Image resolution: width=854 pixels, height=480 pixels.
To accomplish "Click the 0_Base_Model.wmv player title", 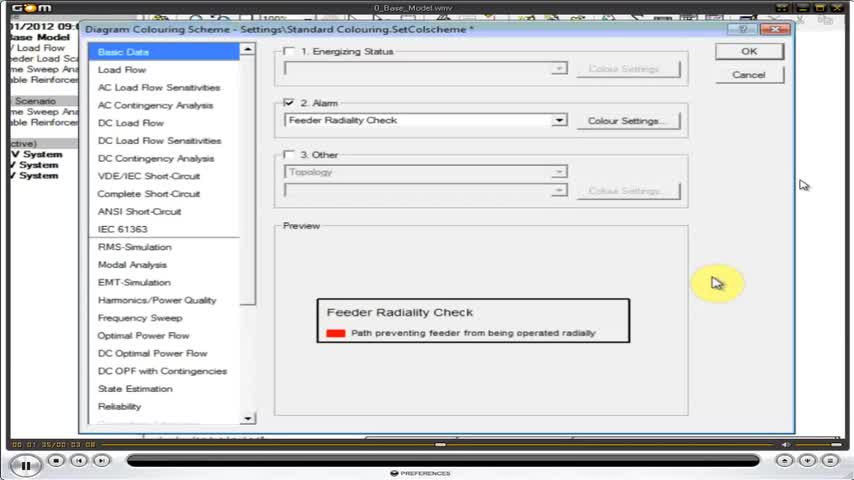I will tap(413, 8).
